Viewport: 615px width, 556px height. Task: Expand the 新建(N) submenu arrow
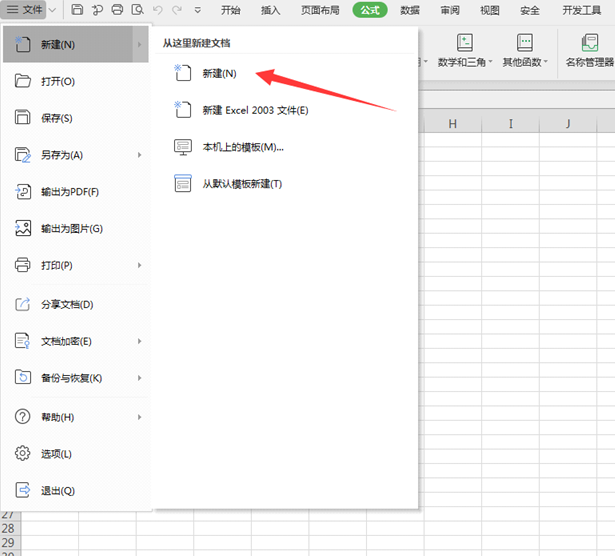tap(140, 44)
